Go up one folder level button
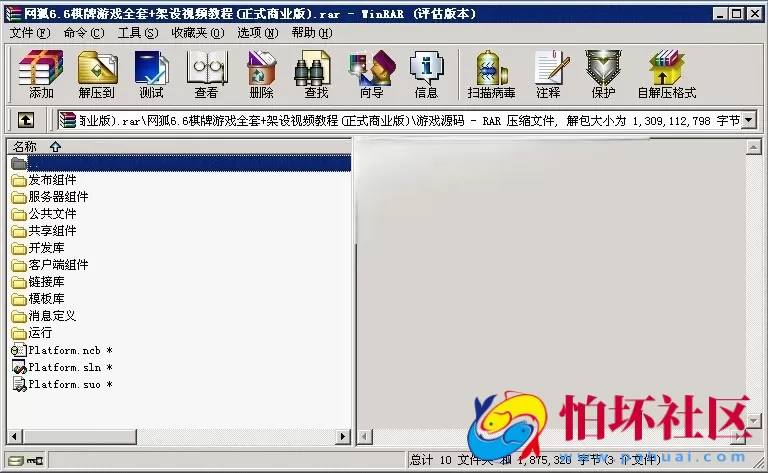This screenshot has width=768, height=473. pos(26,120)
